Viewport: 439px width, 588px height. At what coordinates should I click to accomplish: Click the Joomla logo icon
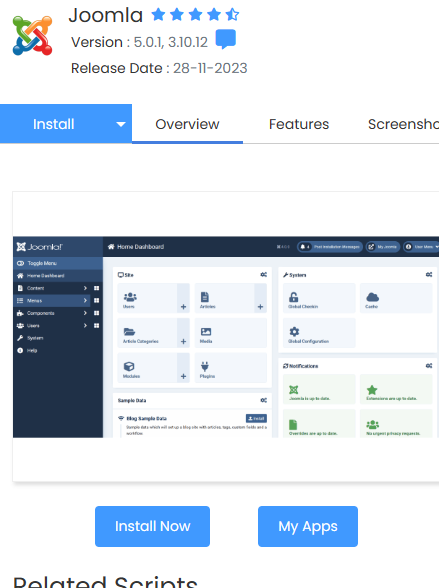(x=32, y=36)
